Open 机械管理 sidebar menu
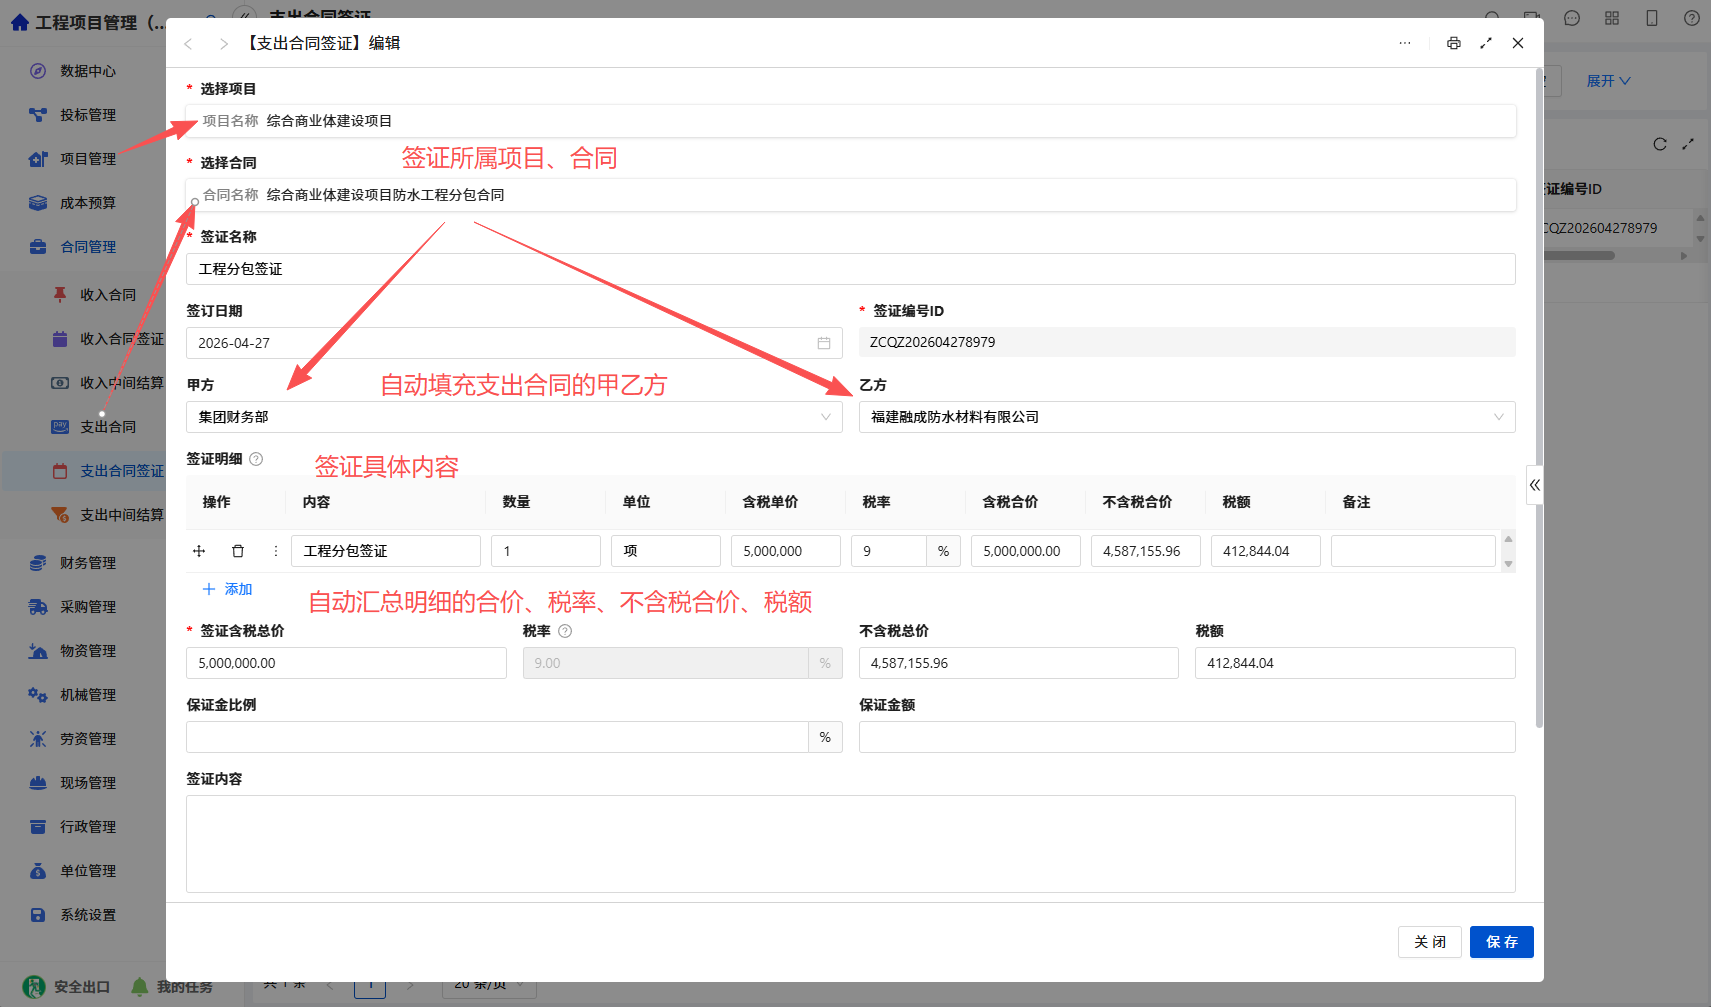 click(88, 695)
